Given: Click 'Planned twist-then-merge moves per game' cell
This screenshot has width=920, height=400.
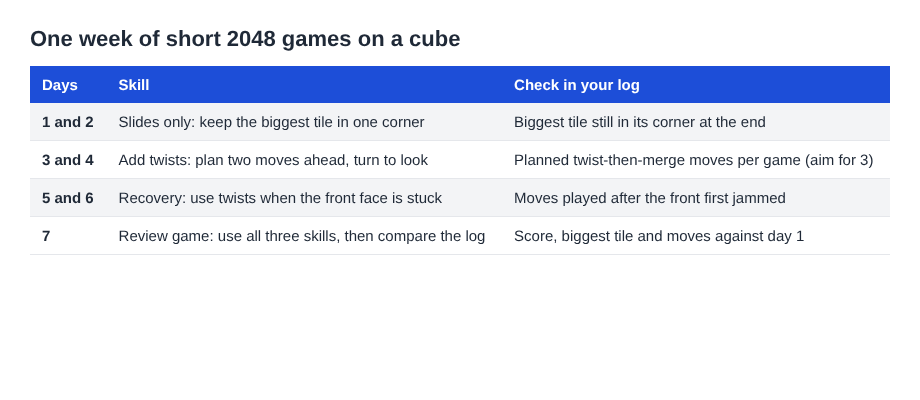Looking at the screenshot, I should click(x=694, y=160).
